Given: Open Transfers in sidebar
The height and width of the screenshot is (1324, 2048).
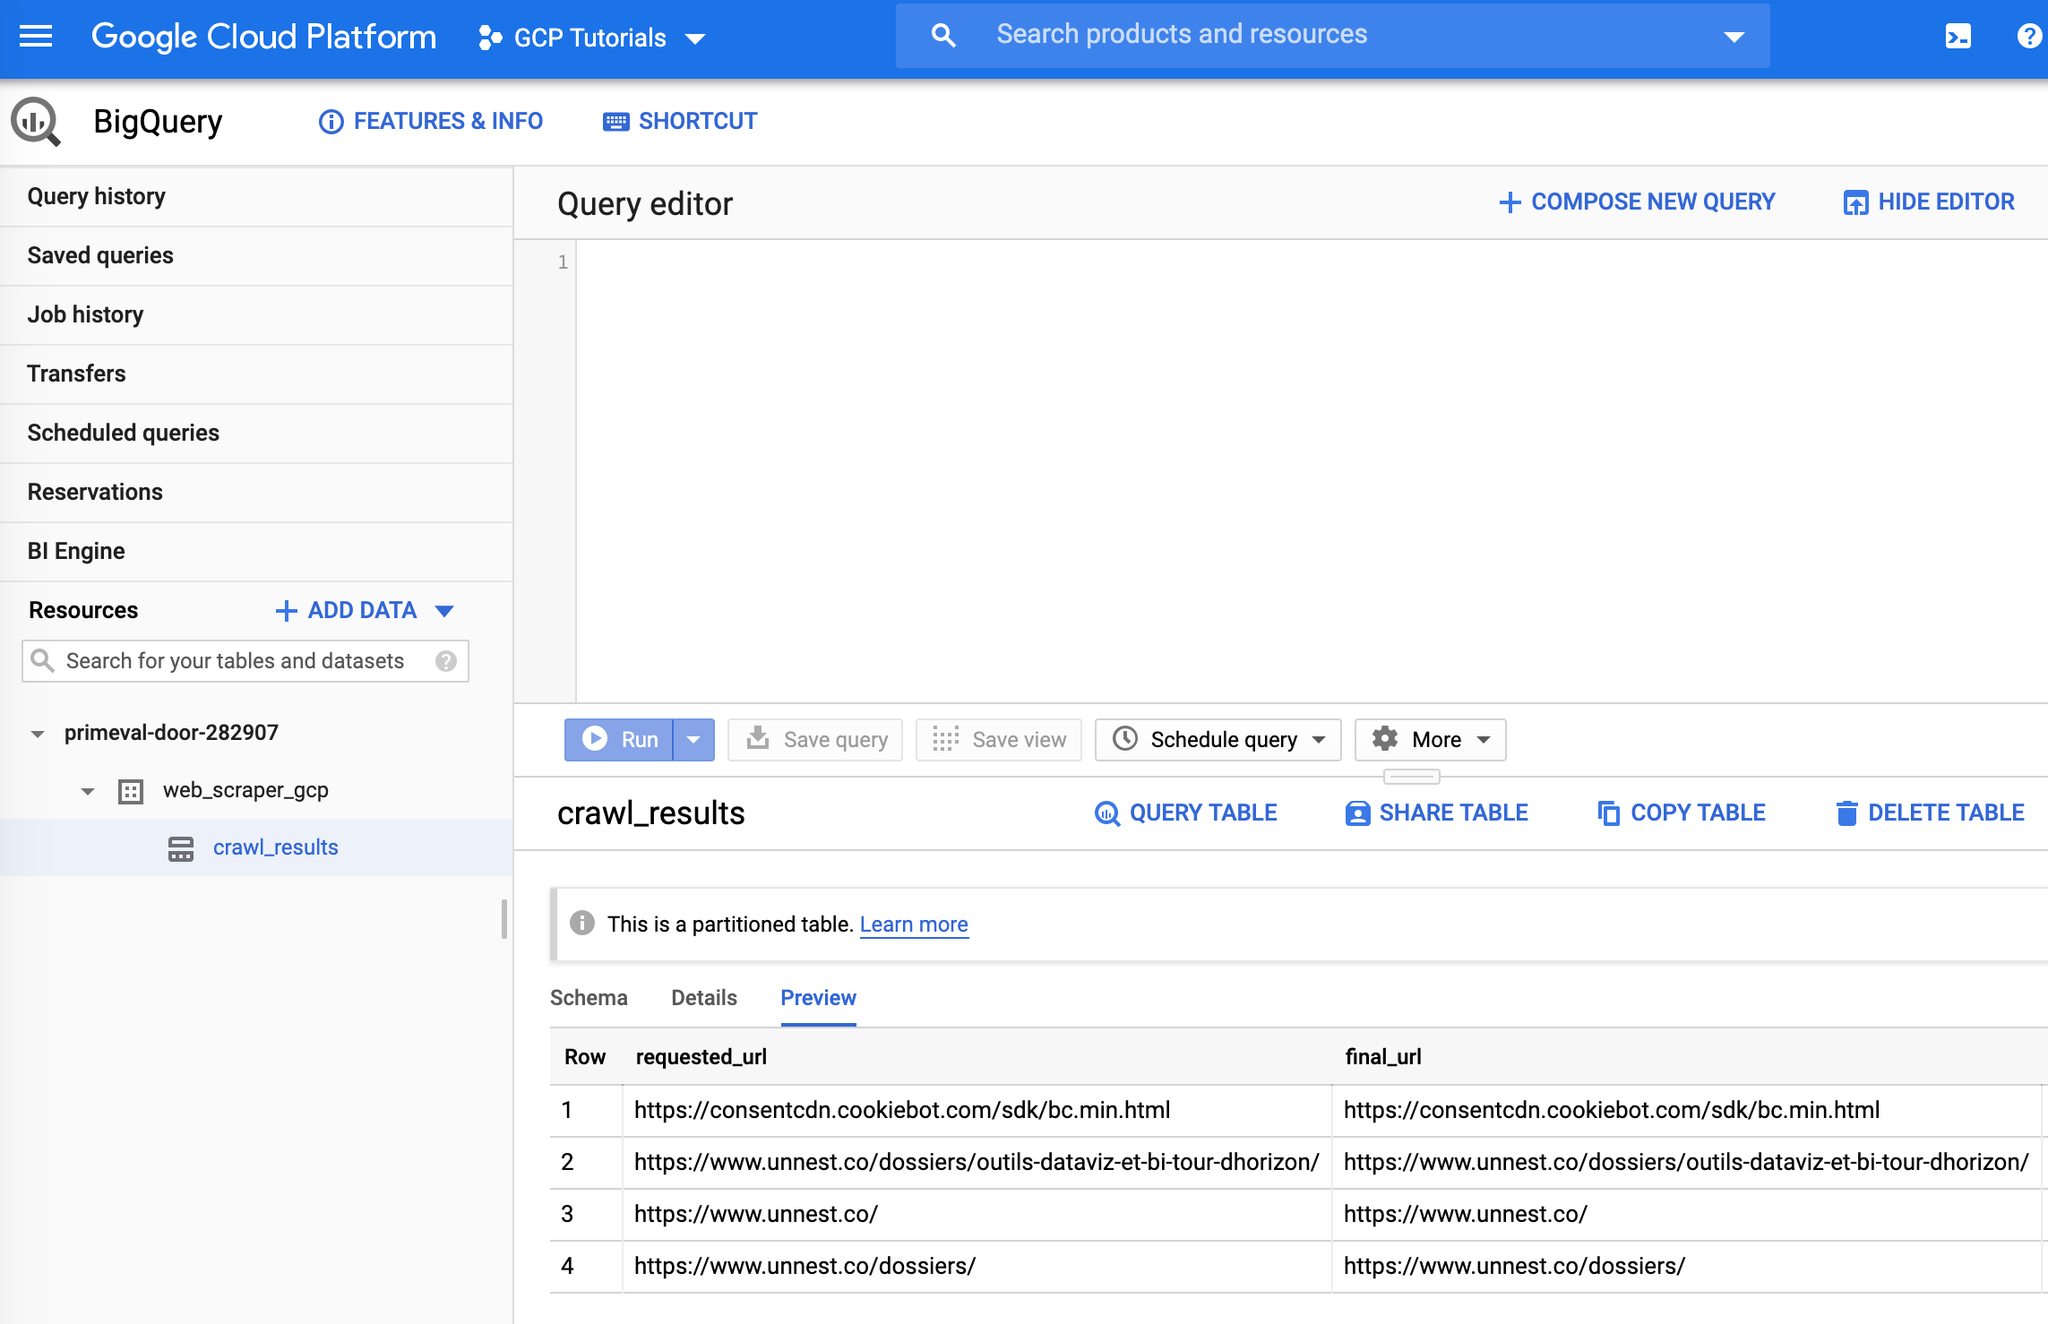Looking at the screenshot, I should coord(256,374).
